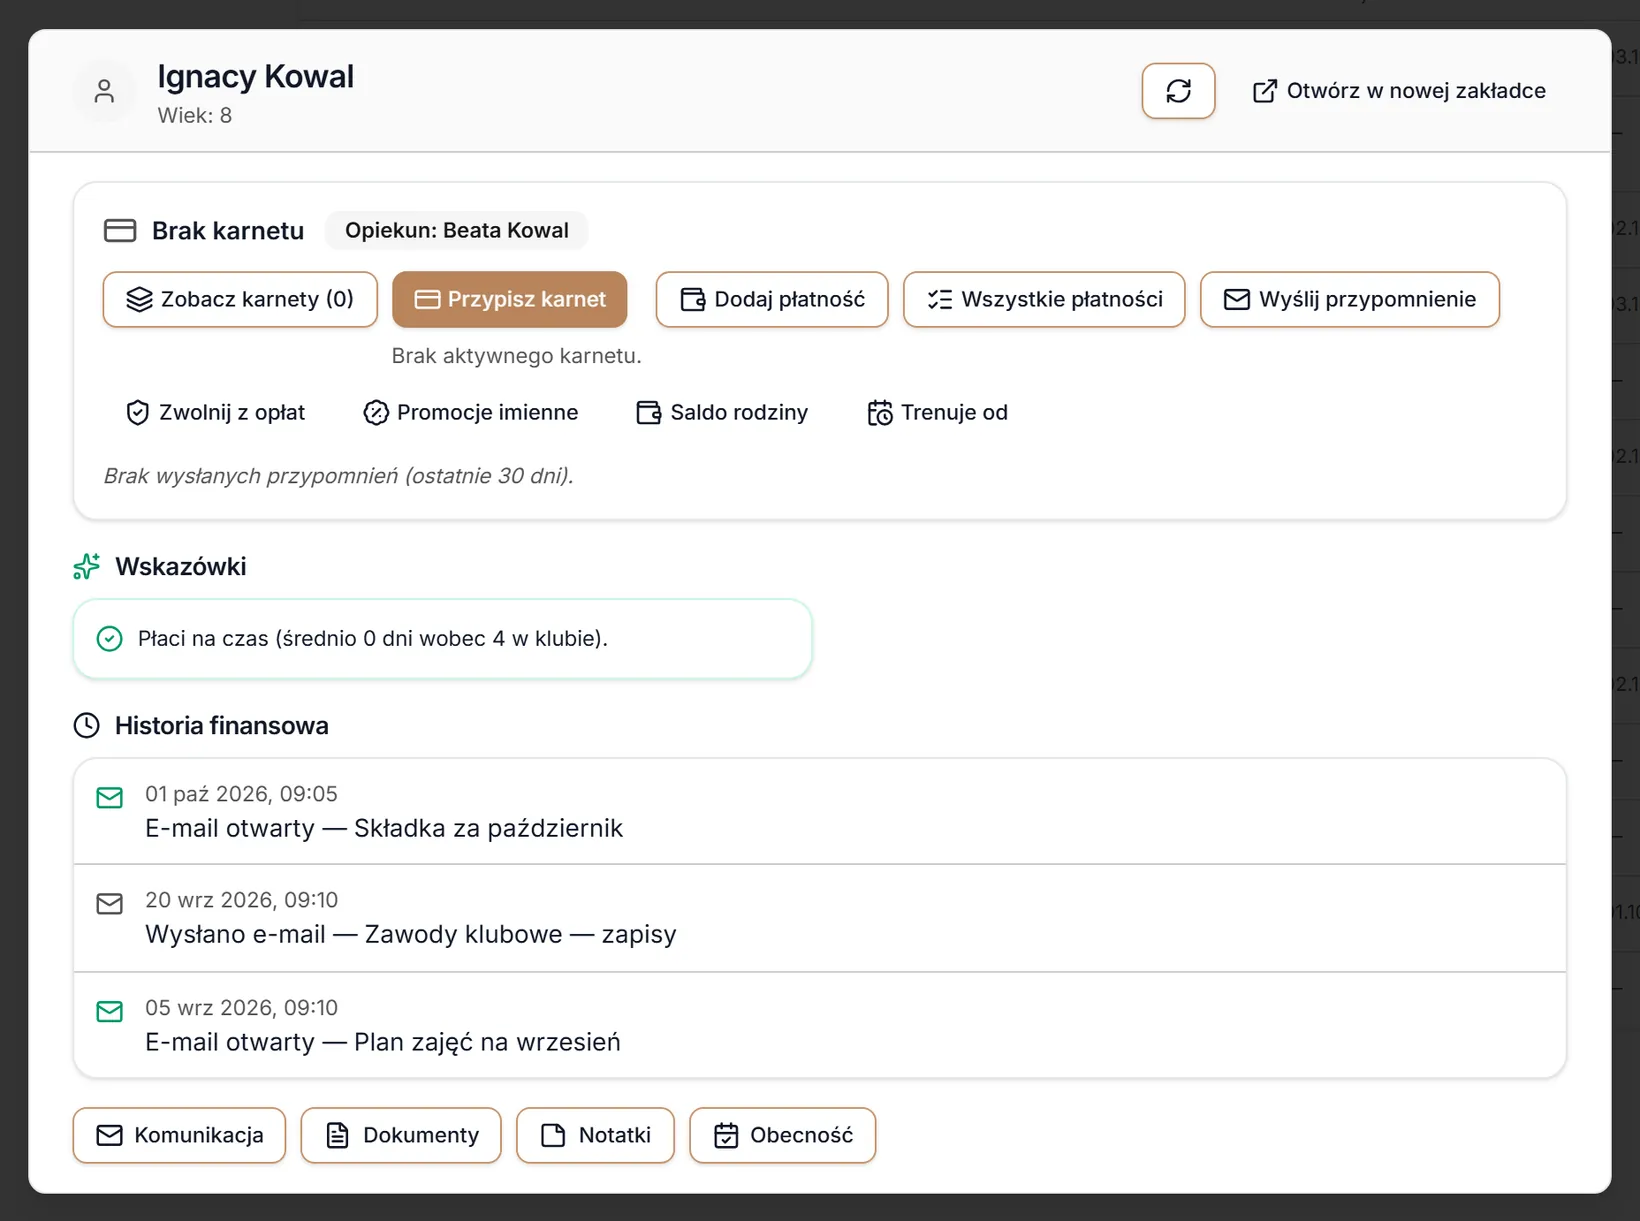Open Promocje imienne
Screen dimensions: 1640x1221
point(471,412)
